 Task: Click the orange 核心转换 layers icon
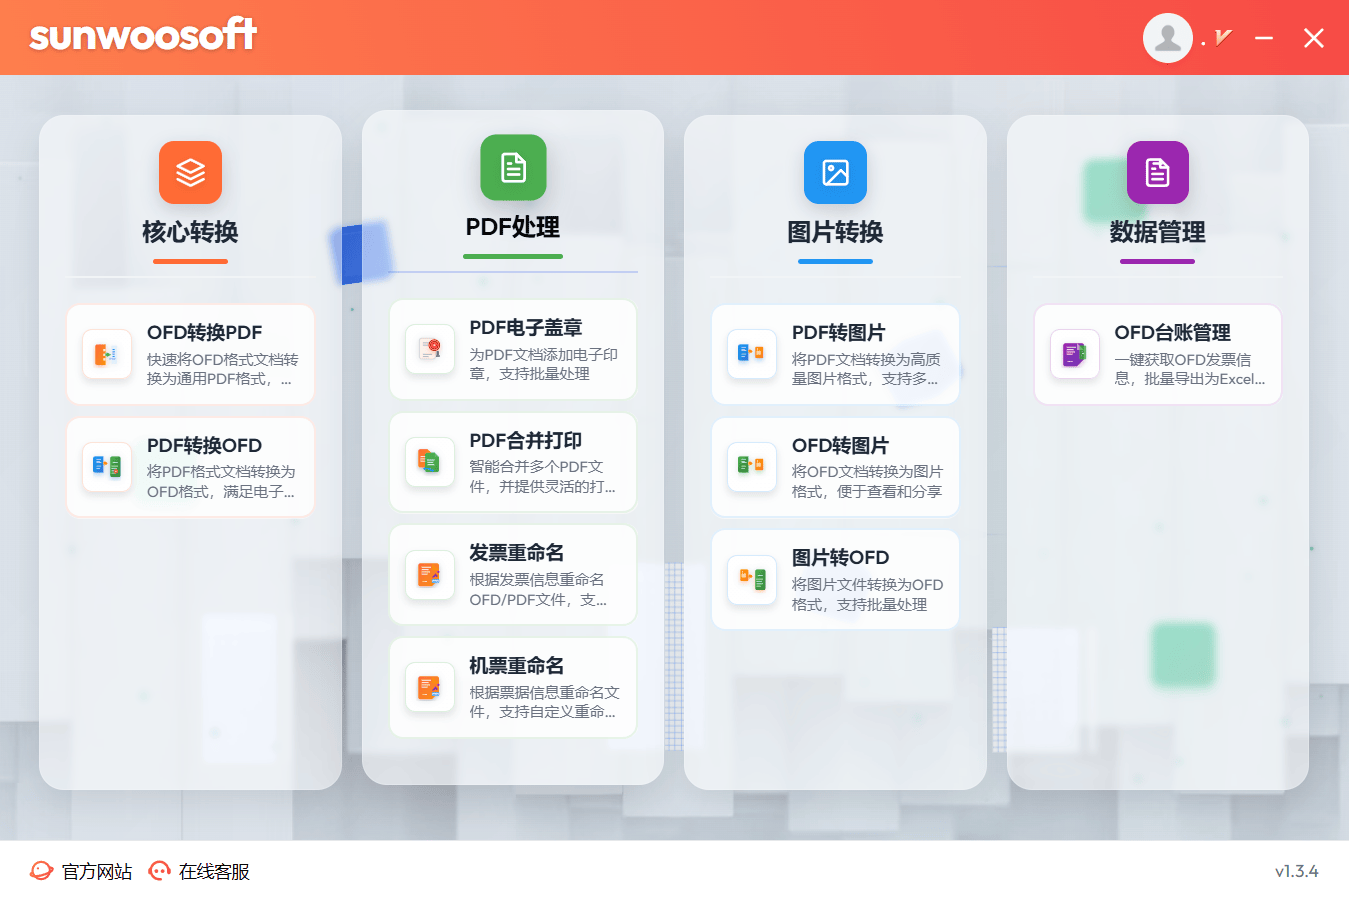click(190, 172)
